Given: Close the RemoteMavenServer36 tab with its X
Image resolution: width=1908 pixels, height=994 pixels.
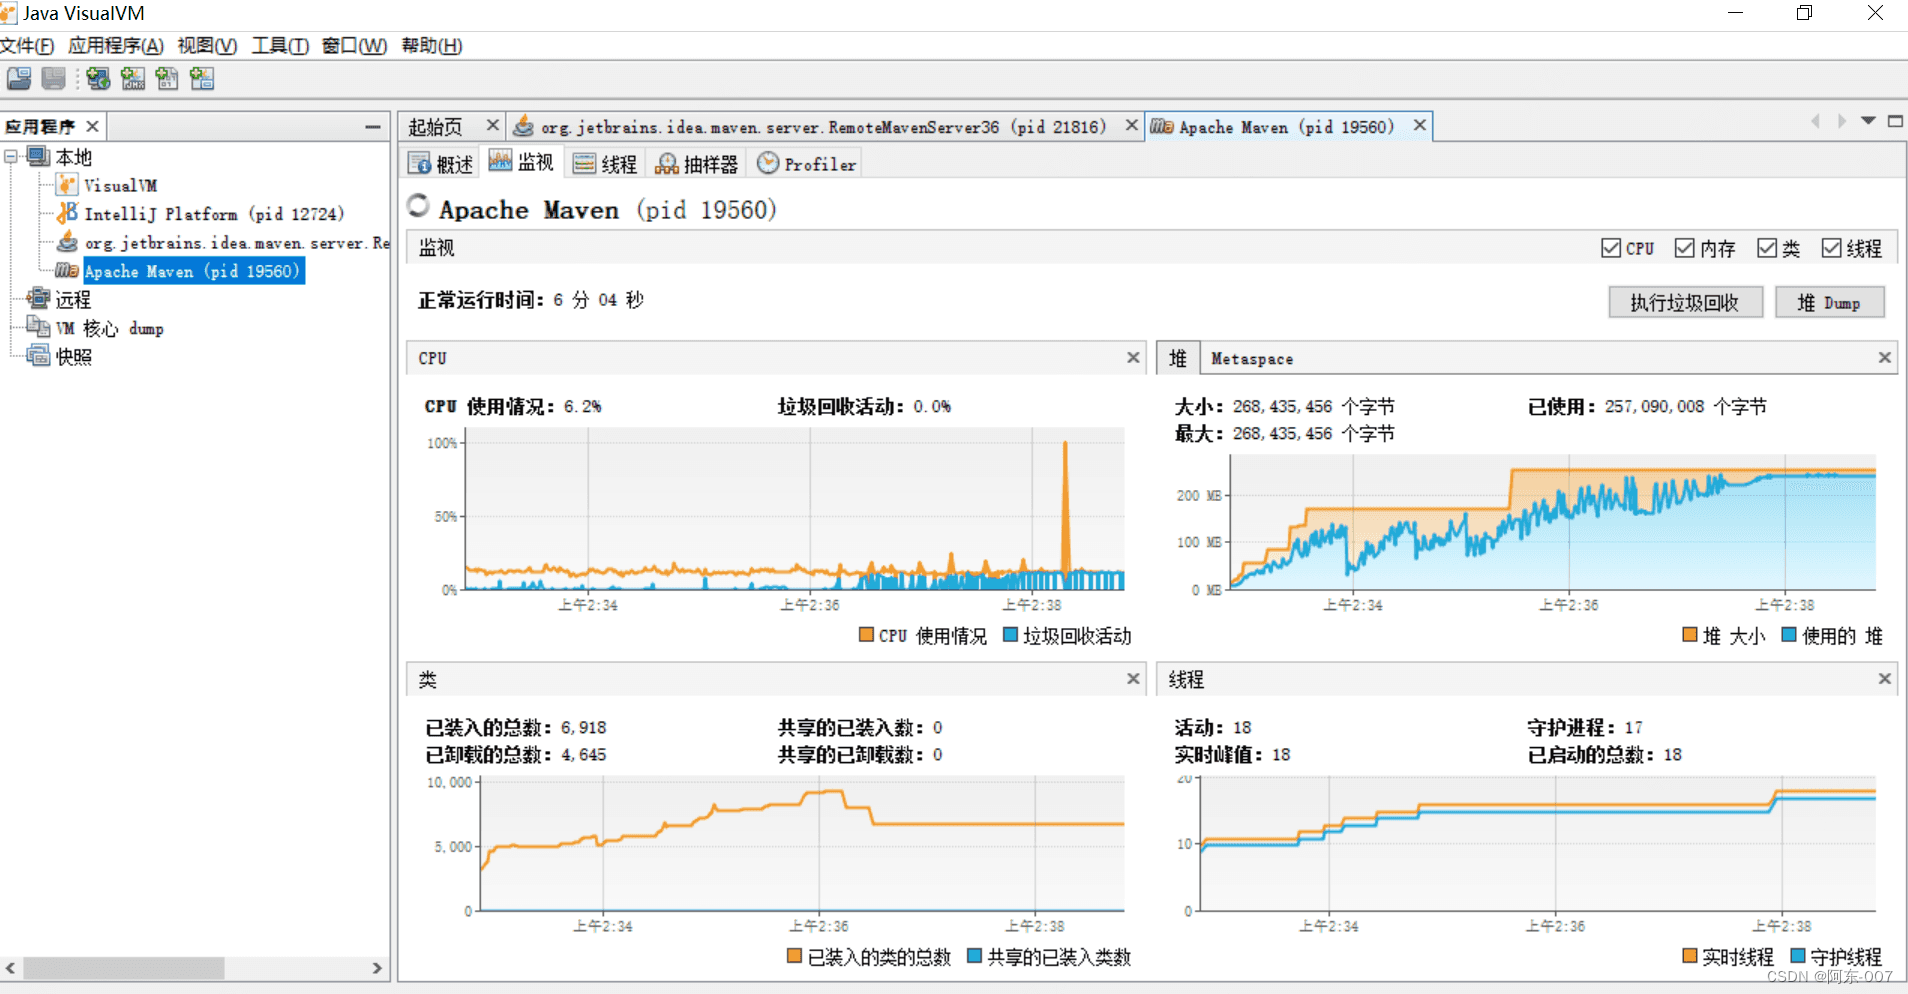Looking at the screenshot, I should pyautogui.click(x=1131, y=125).
